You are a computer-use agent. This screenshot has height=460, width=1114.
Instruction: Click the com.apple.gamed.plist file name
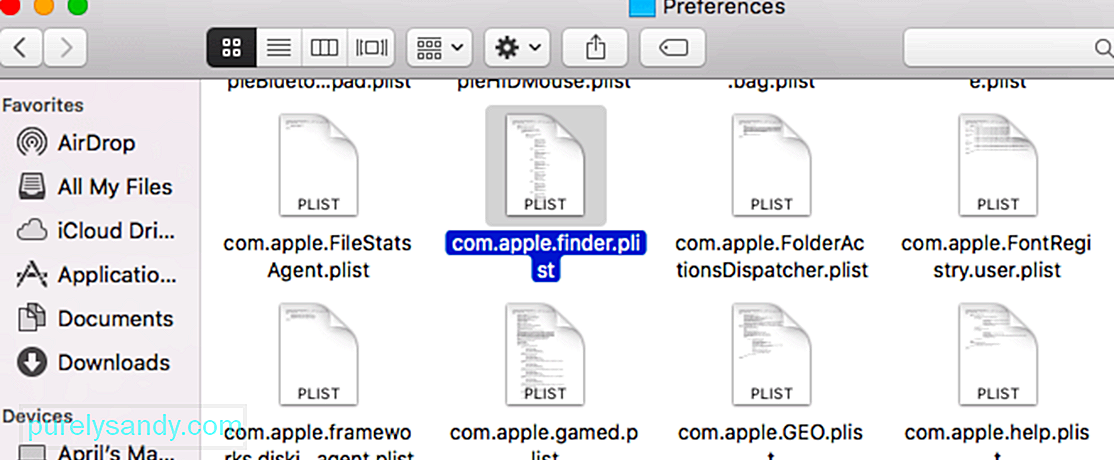(x=545, y=442)
